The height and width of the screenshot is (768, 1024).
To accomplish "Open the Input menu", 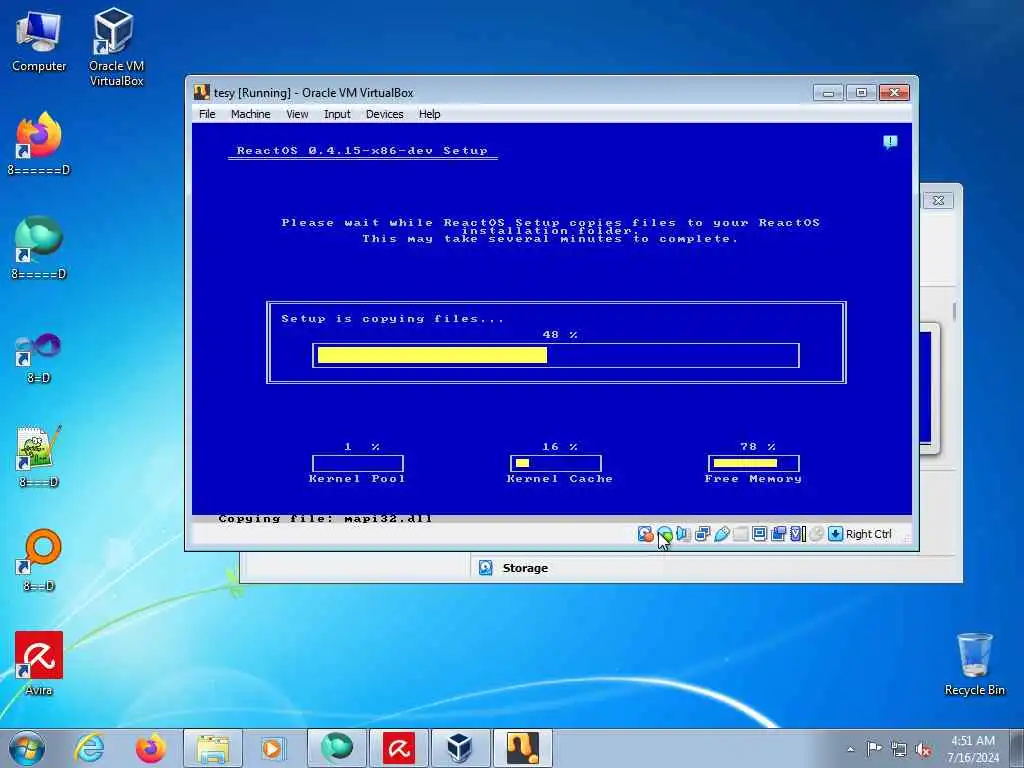I will [337, 114].
